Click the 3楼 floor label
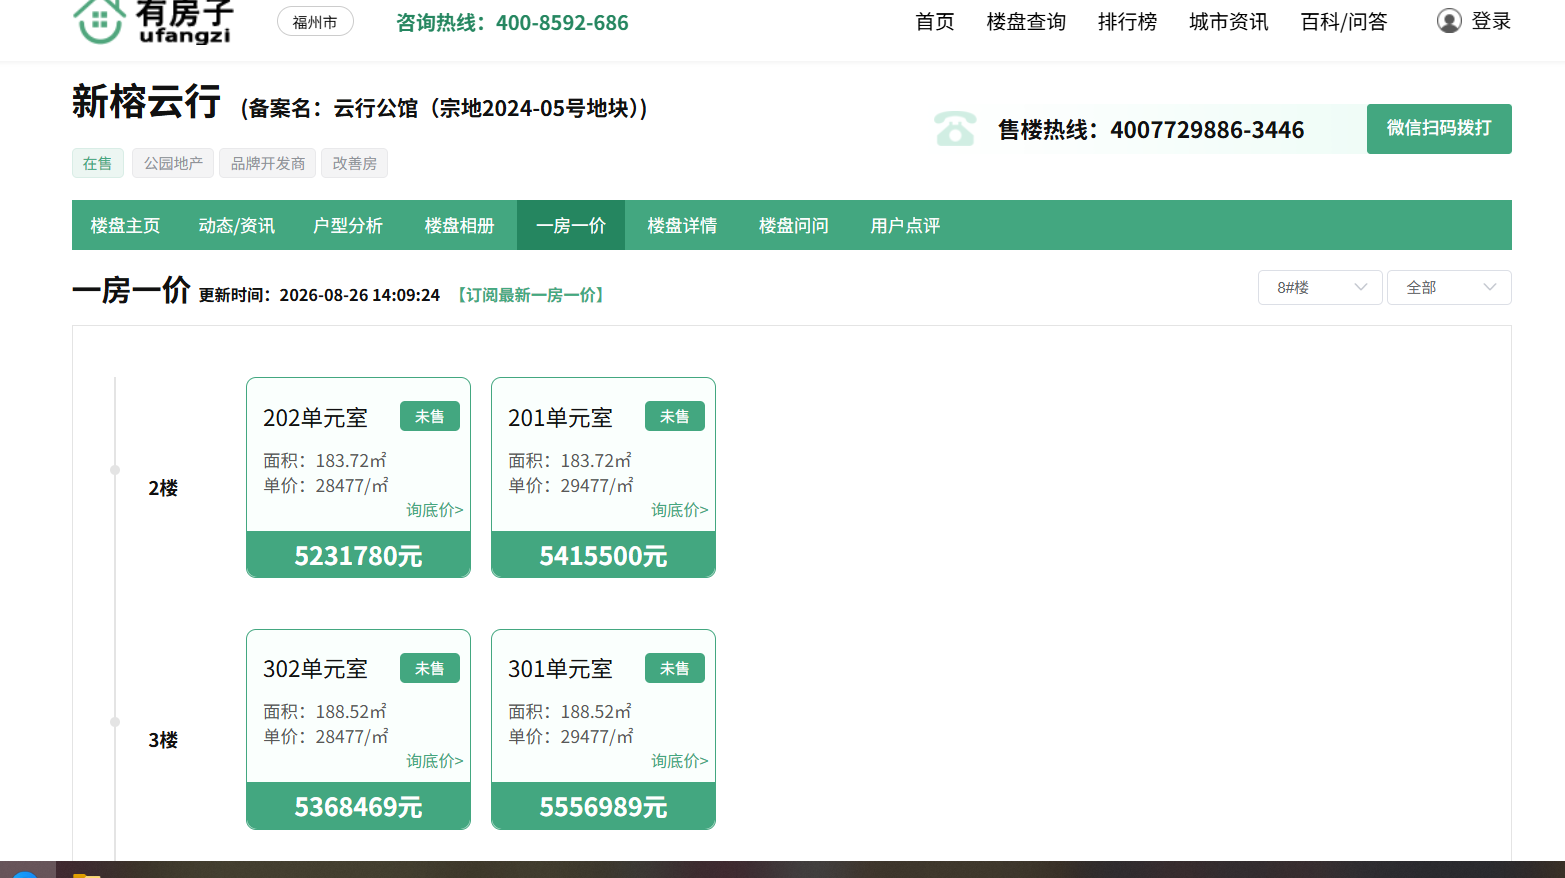 (x=163, y=740)
